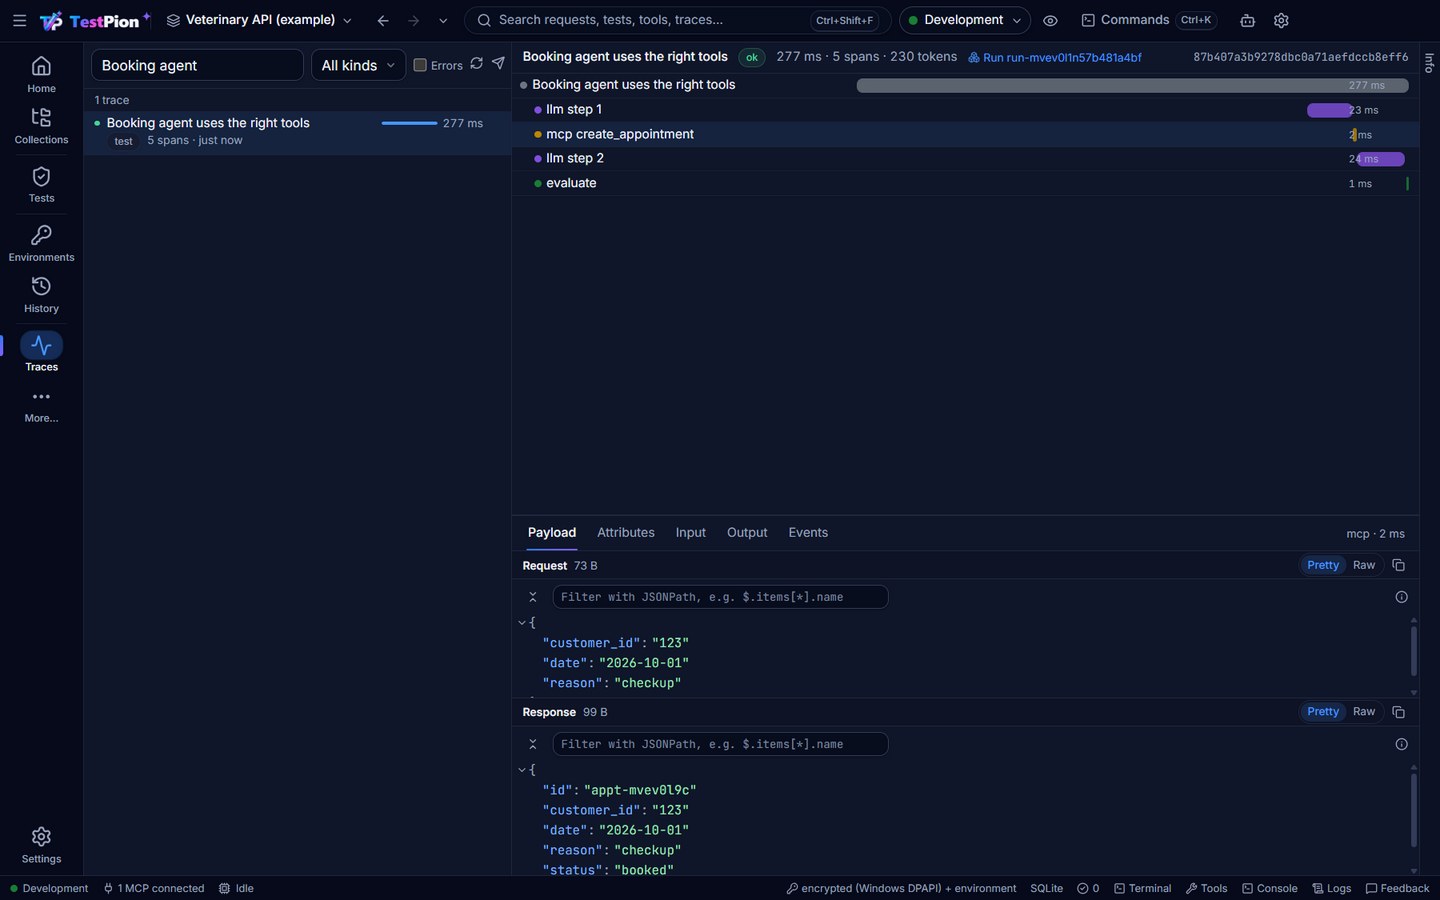Viewport: 1440px width, 900px height.
Task: Switch Request view to Raw
Action: pos(1364,565)
